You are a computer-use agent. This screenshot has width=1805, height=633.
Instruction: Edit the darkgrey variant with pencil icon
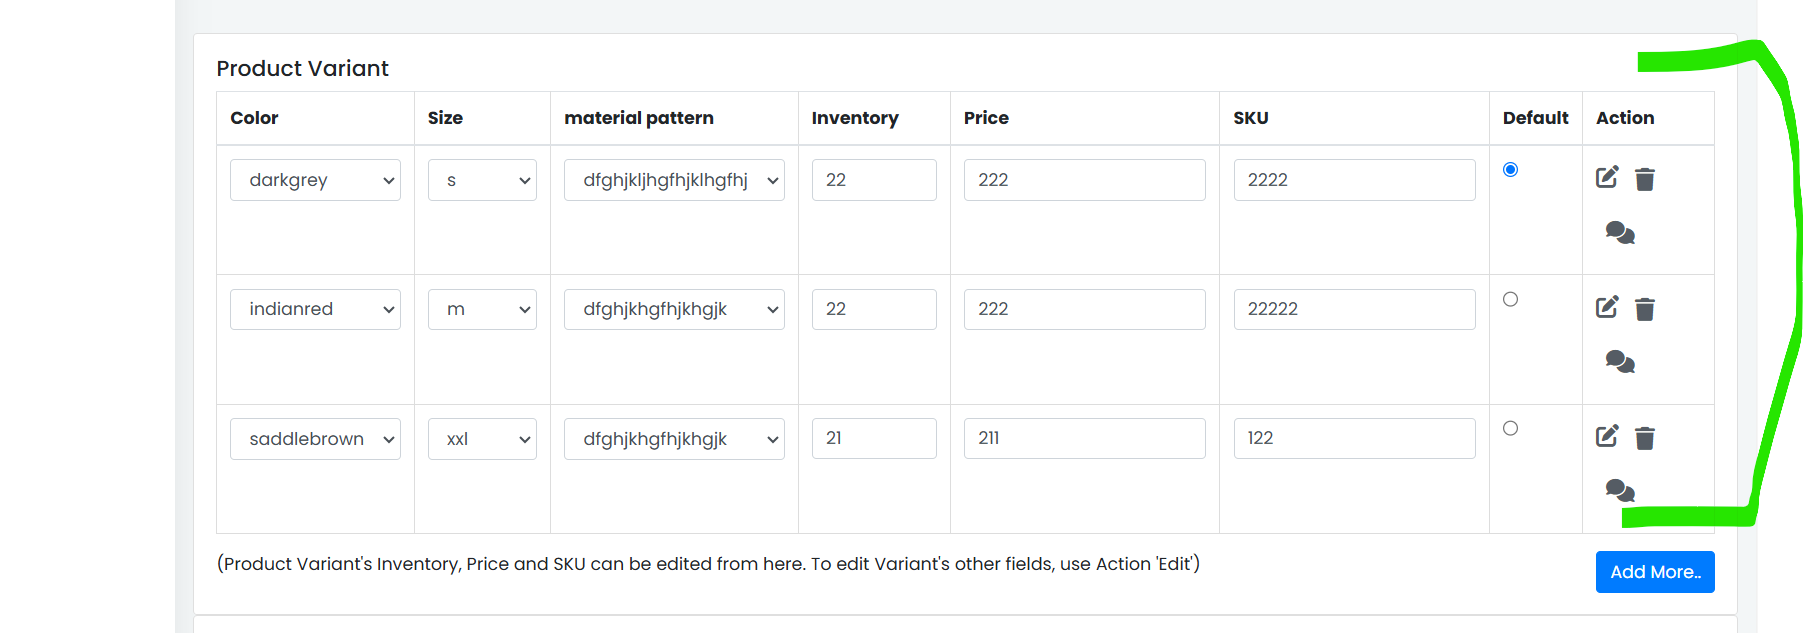(x=1607, y=178)
